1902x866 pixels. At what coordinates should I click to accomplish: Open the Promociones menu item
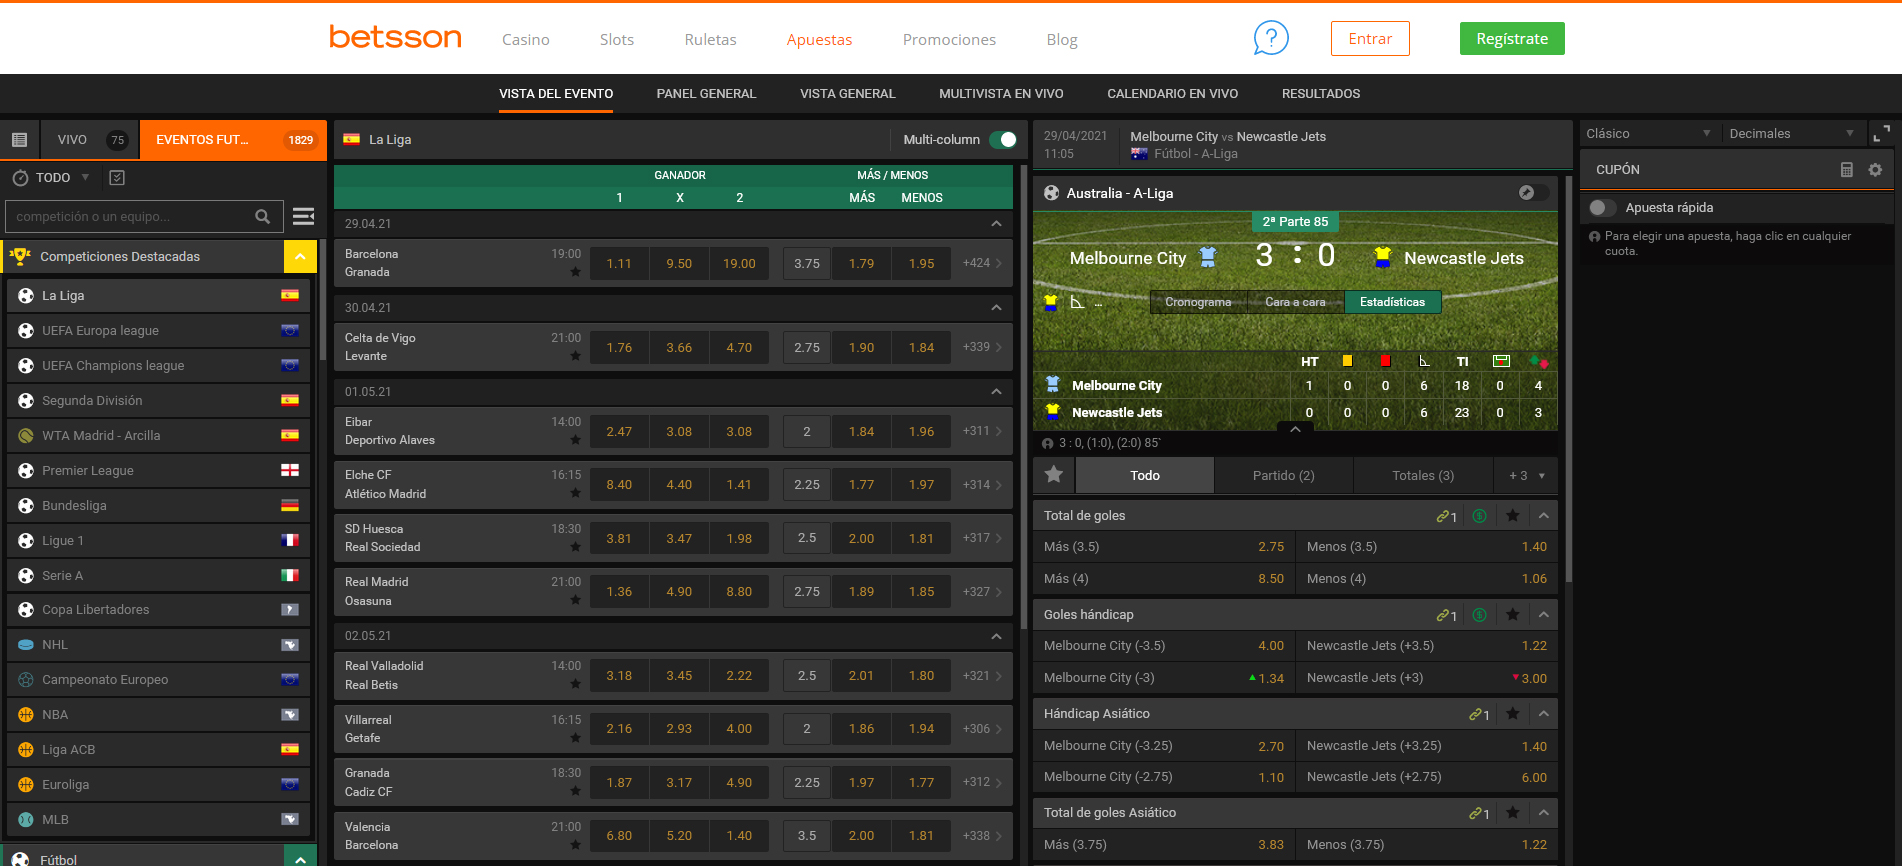pos(949,40)
